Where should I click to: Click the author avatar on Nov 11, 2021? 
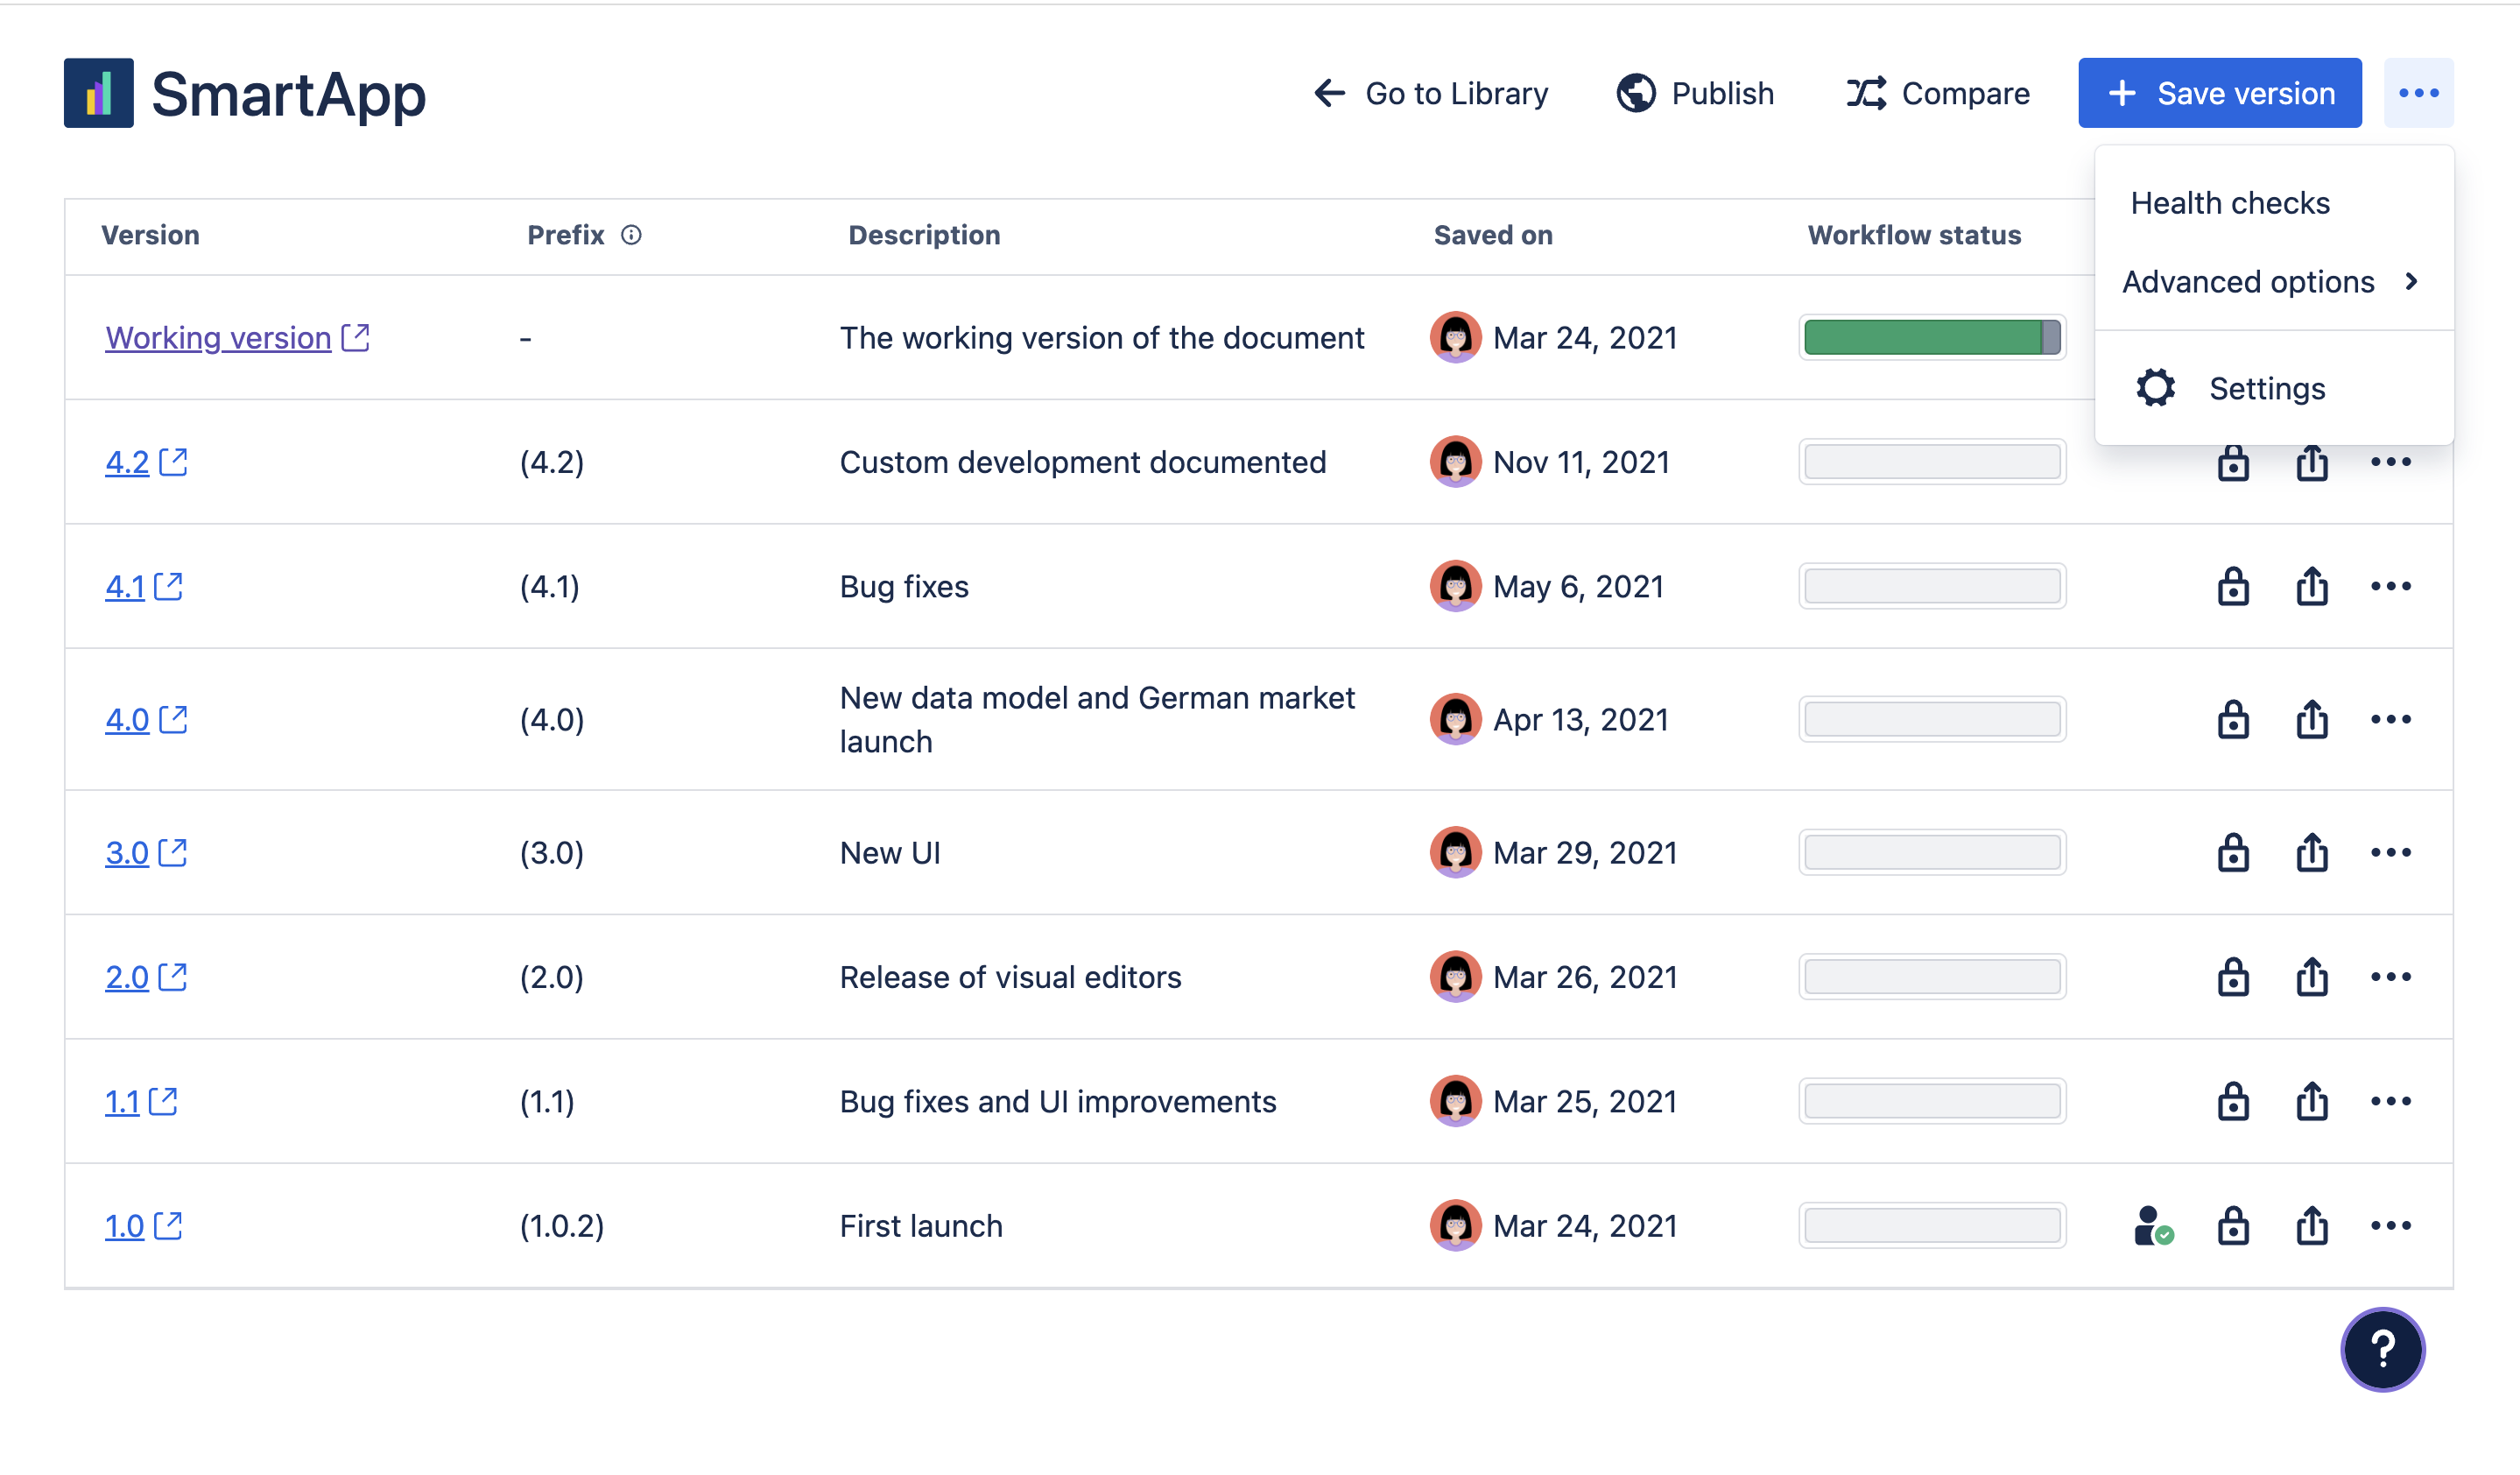click(1456, 462)
